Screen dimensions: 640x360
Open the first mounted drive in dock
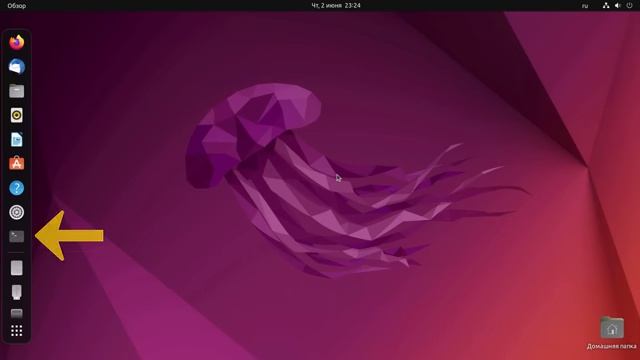(x=17, y=268)
